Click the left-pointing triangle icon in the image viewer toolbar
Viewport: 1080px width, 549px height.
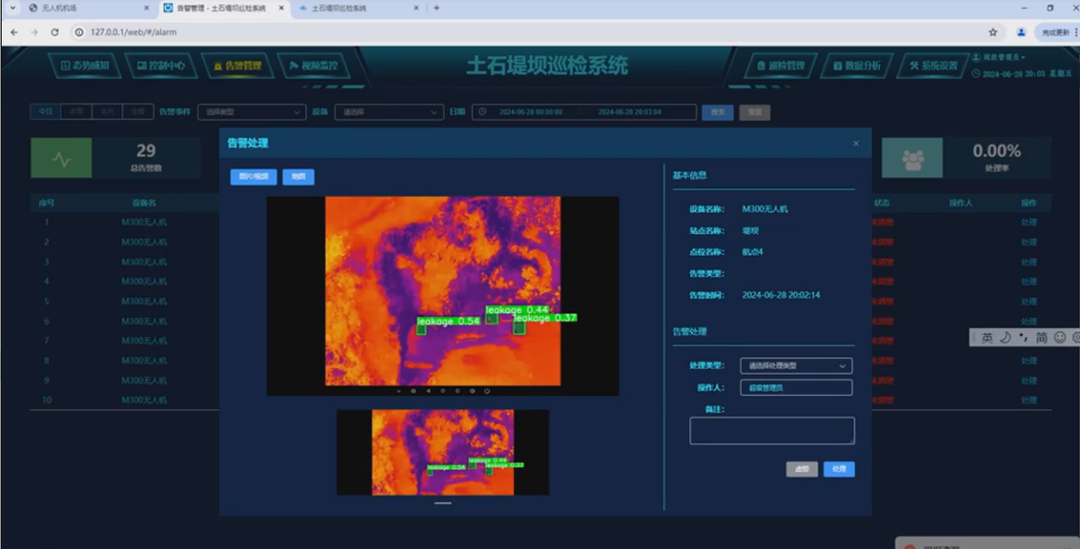coord(428,391)
